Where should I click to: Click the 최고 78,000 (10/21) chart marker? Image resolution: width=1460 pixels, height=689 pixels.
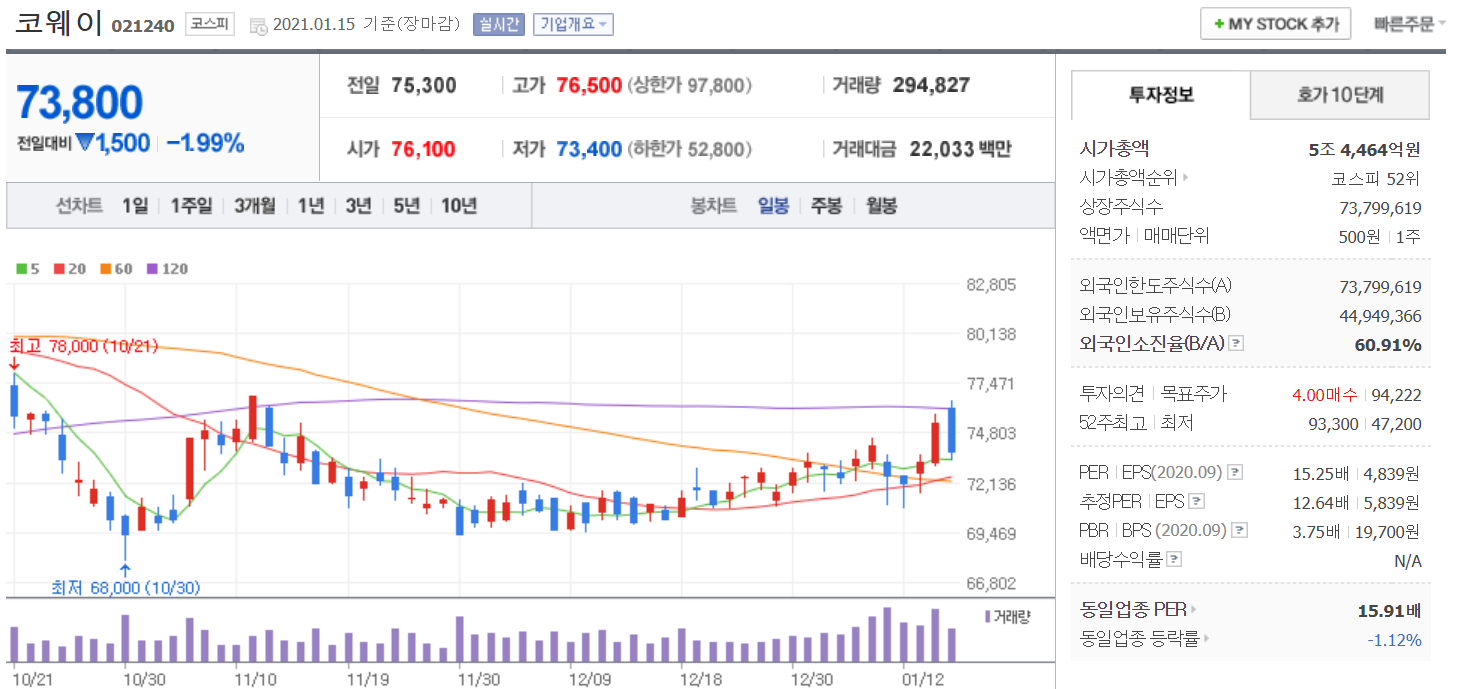pos(84,345)
